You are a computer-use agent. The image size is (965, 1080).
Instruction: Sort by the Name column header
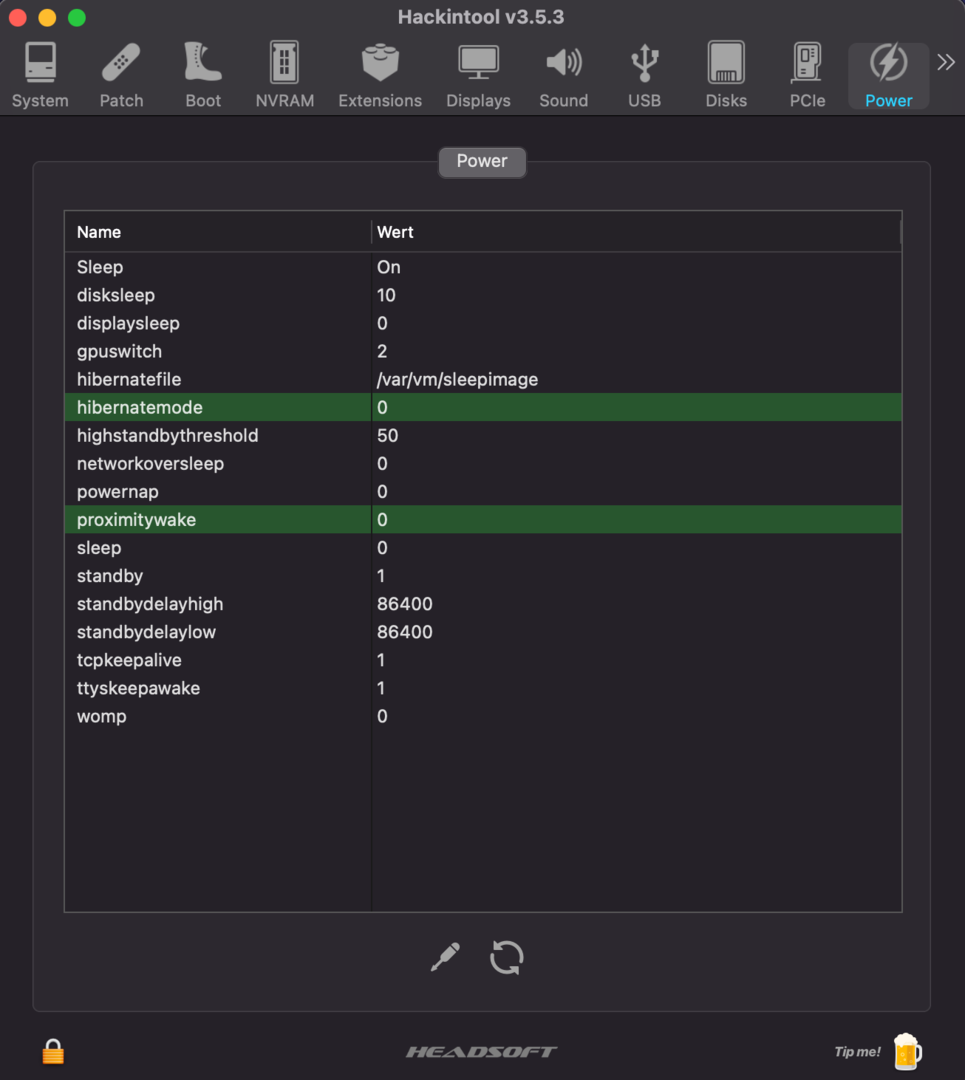(x=218, y=232)
